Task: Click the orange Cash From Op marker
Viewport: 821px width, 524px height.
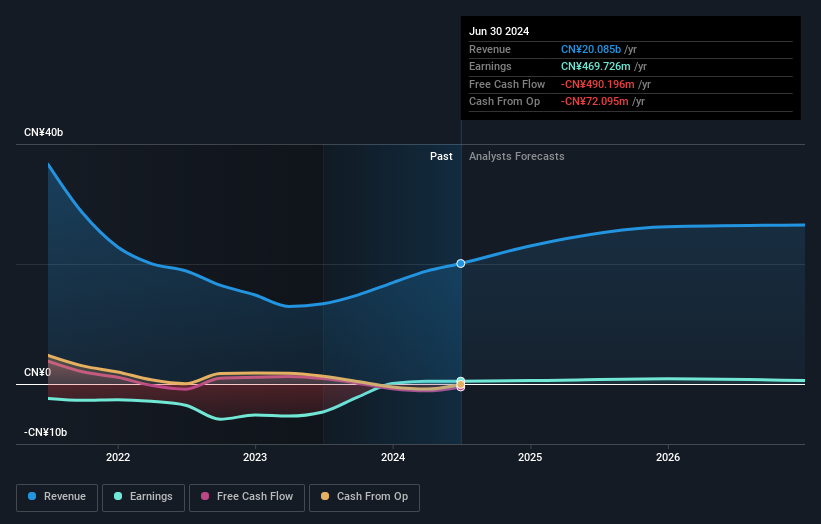Action: tap(461, 385)
